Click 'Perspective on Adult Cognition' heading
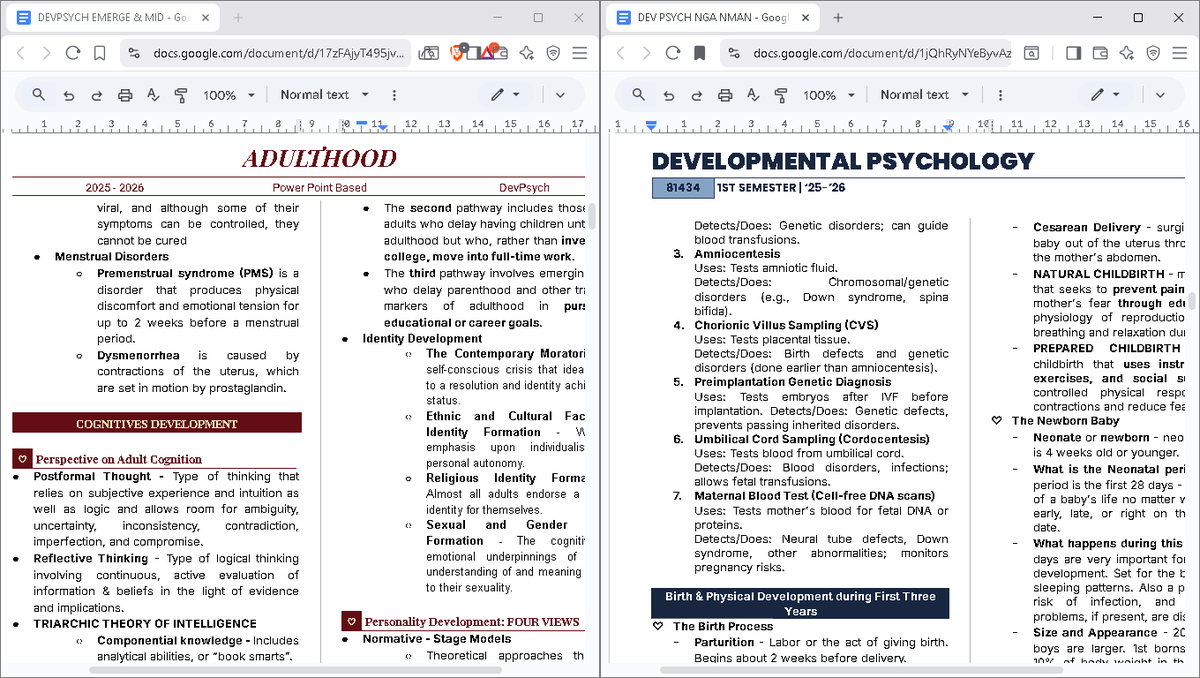 (119, 459)
